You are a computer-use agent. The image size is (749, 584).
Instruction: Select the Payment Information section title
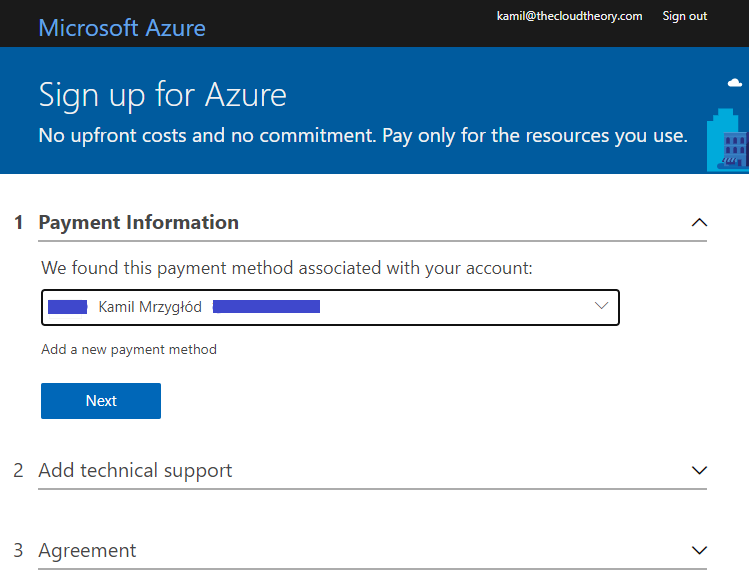pyautogui.click(x=138, y=222)
